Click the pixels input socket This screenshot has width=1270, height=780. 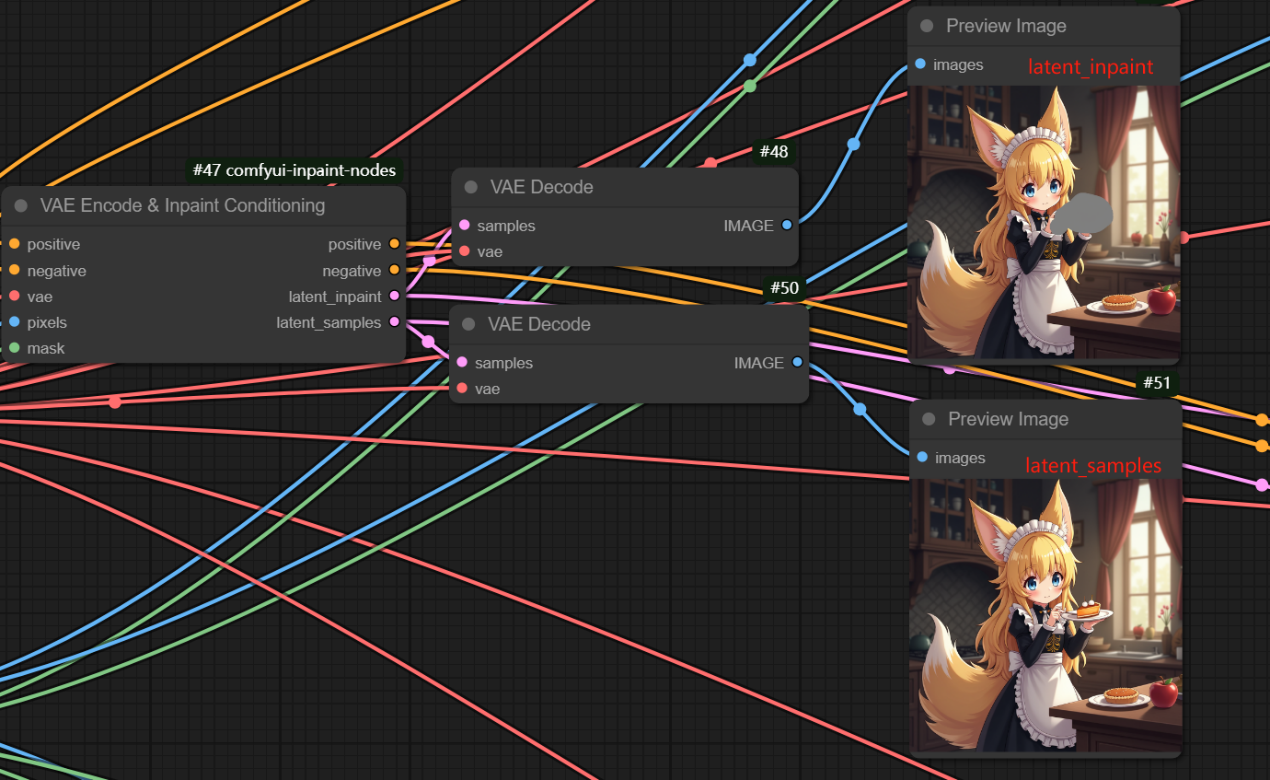[x=14, y=322]
